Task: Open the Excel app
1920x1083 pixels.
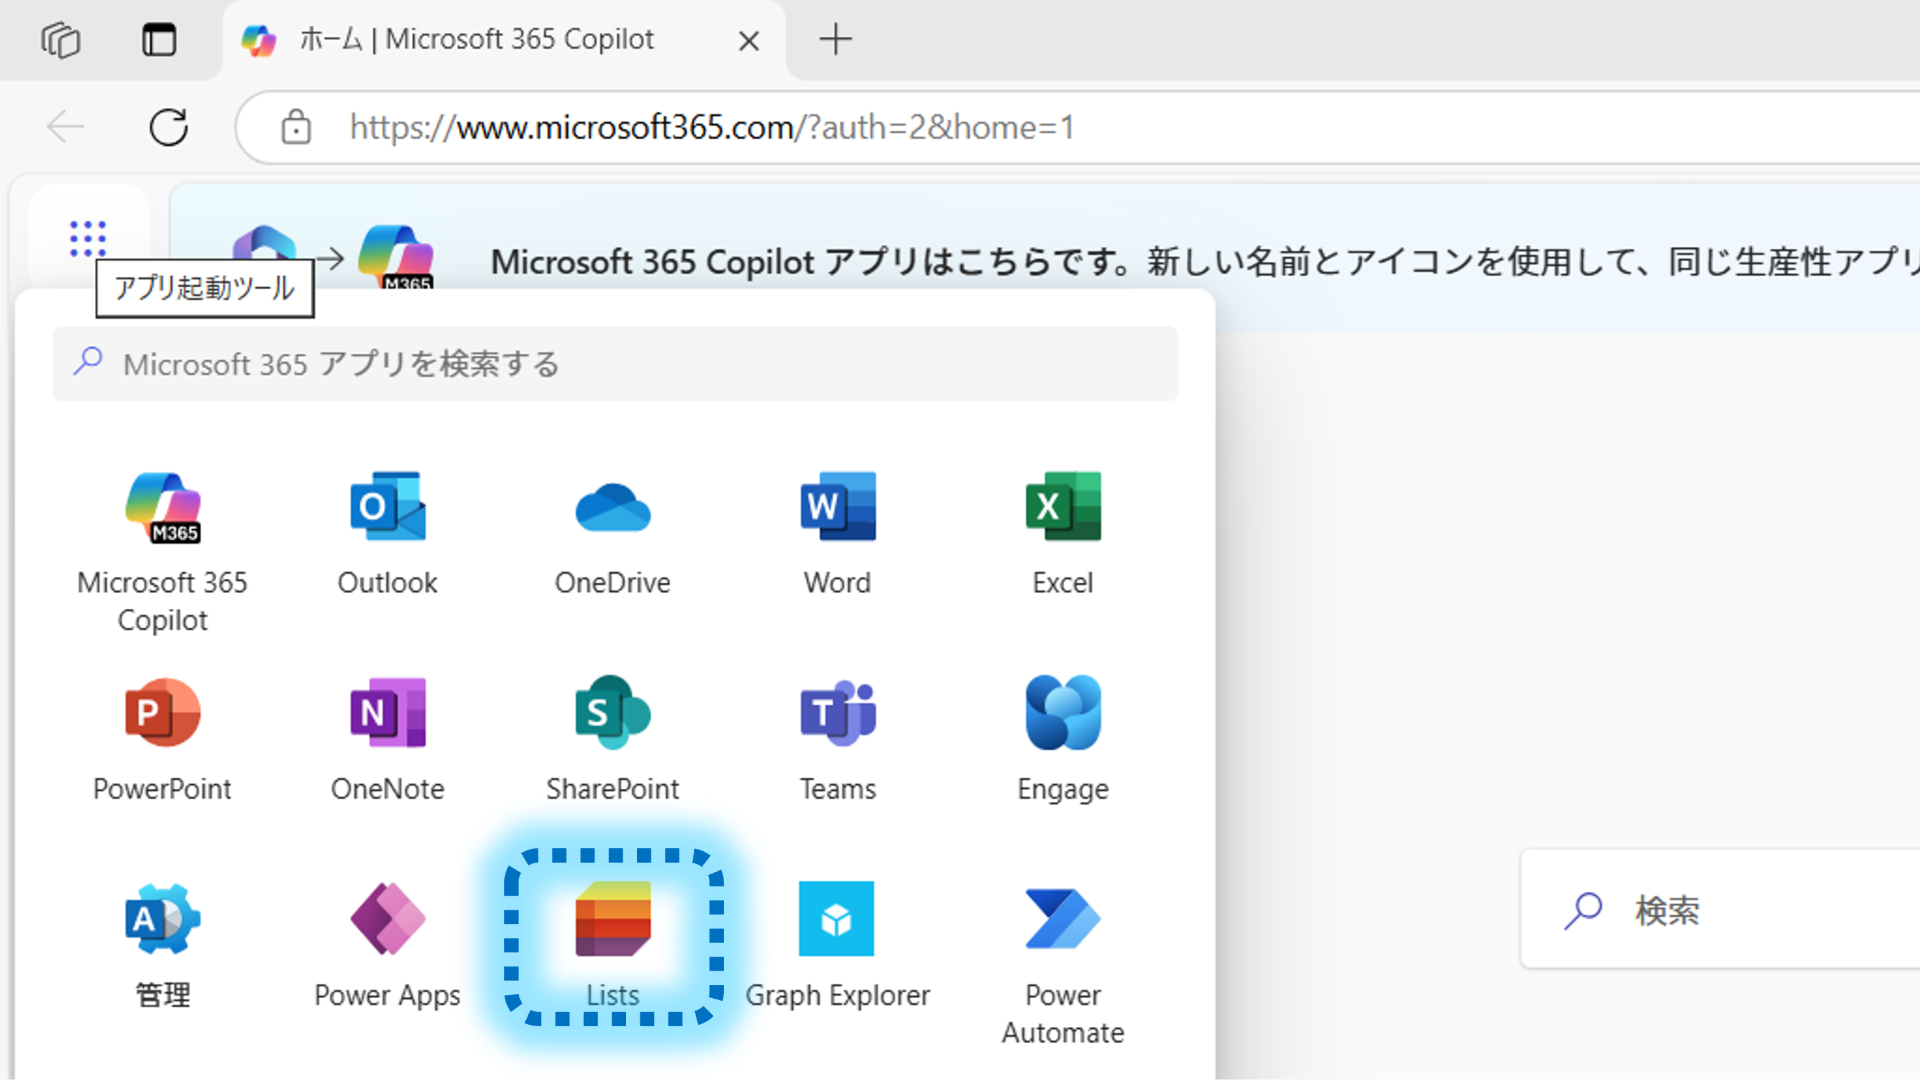Action: (x=1062, y=534)
